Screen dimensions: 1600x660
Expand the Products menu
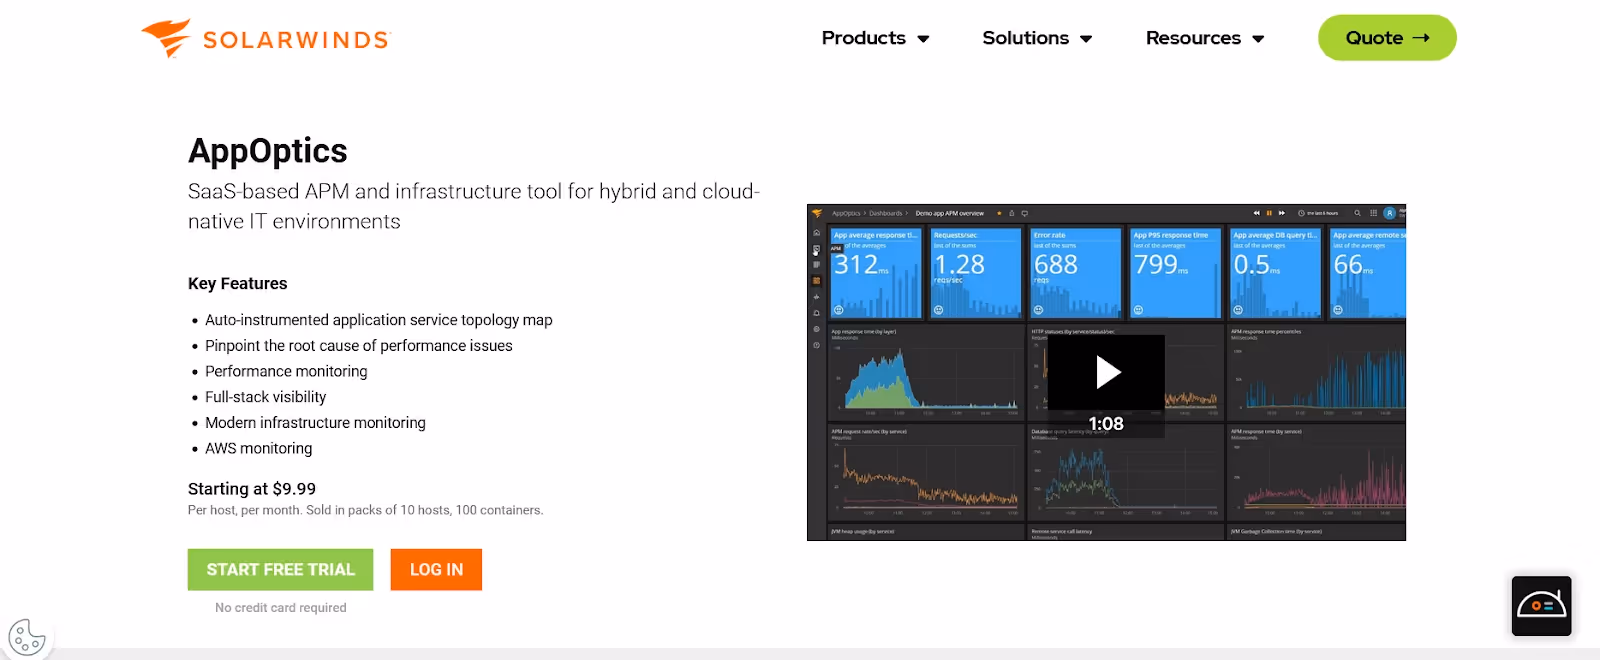pos(875,38)
